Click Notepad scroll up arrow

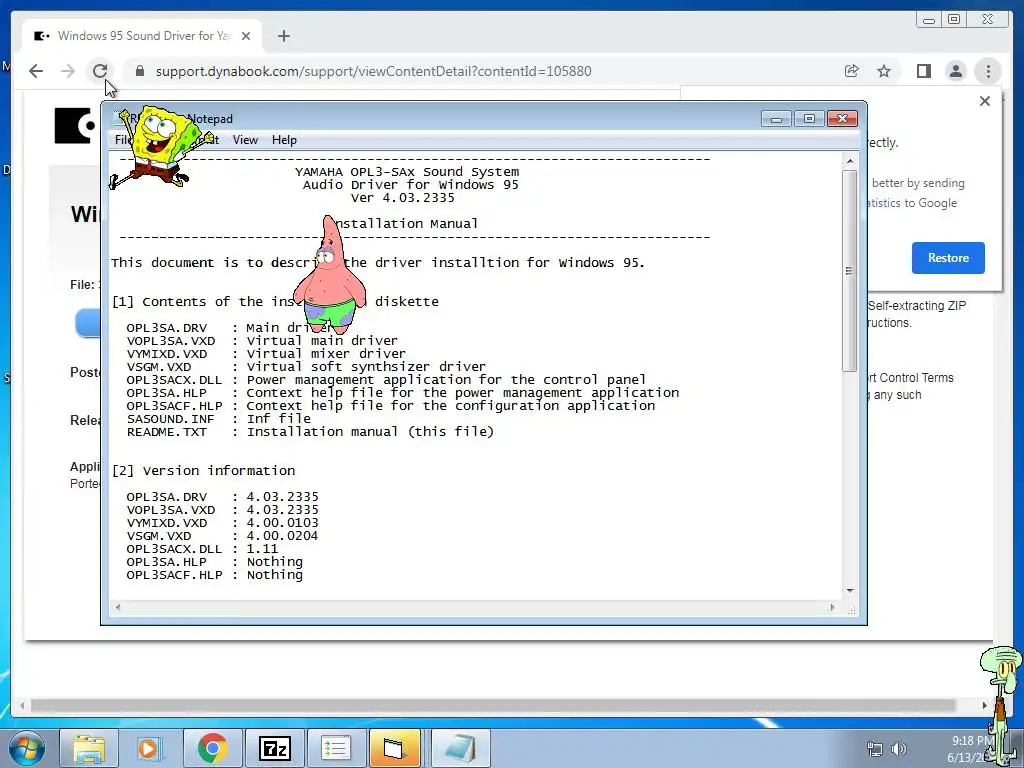(x=850, y=161)
